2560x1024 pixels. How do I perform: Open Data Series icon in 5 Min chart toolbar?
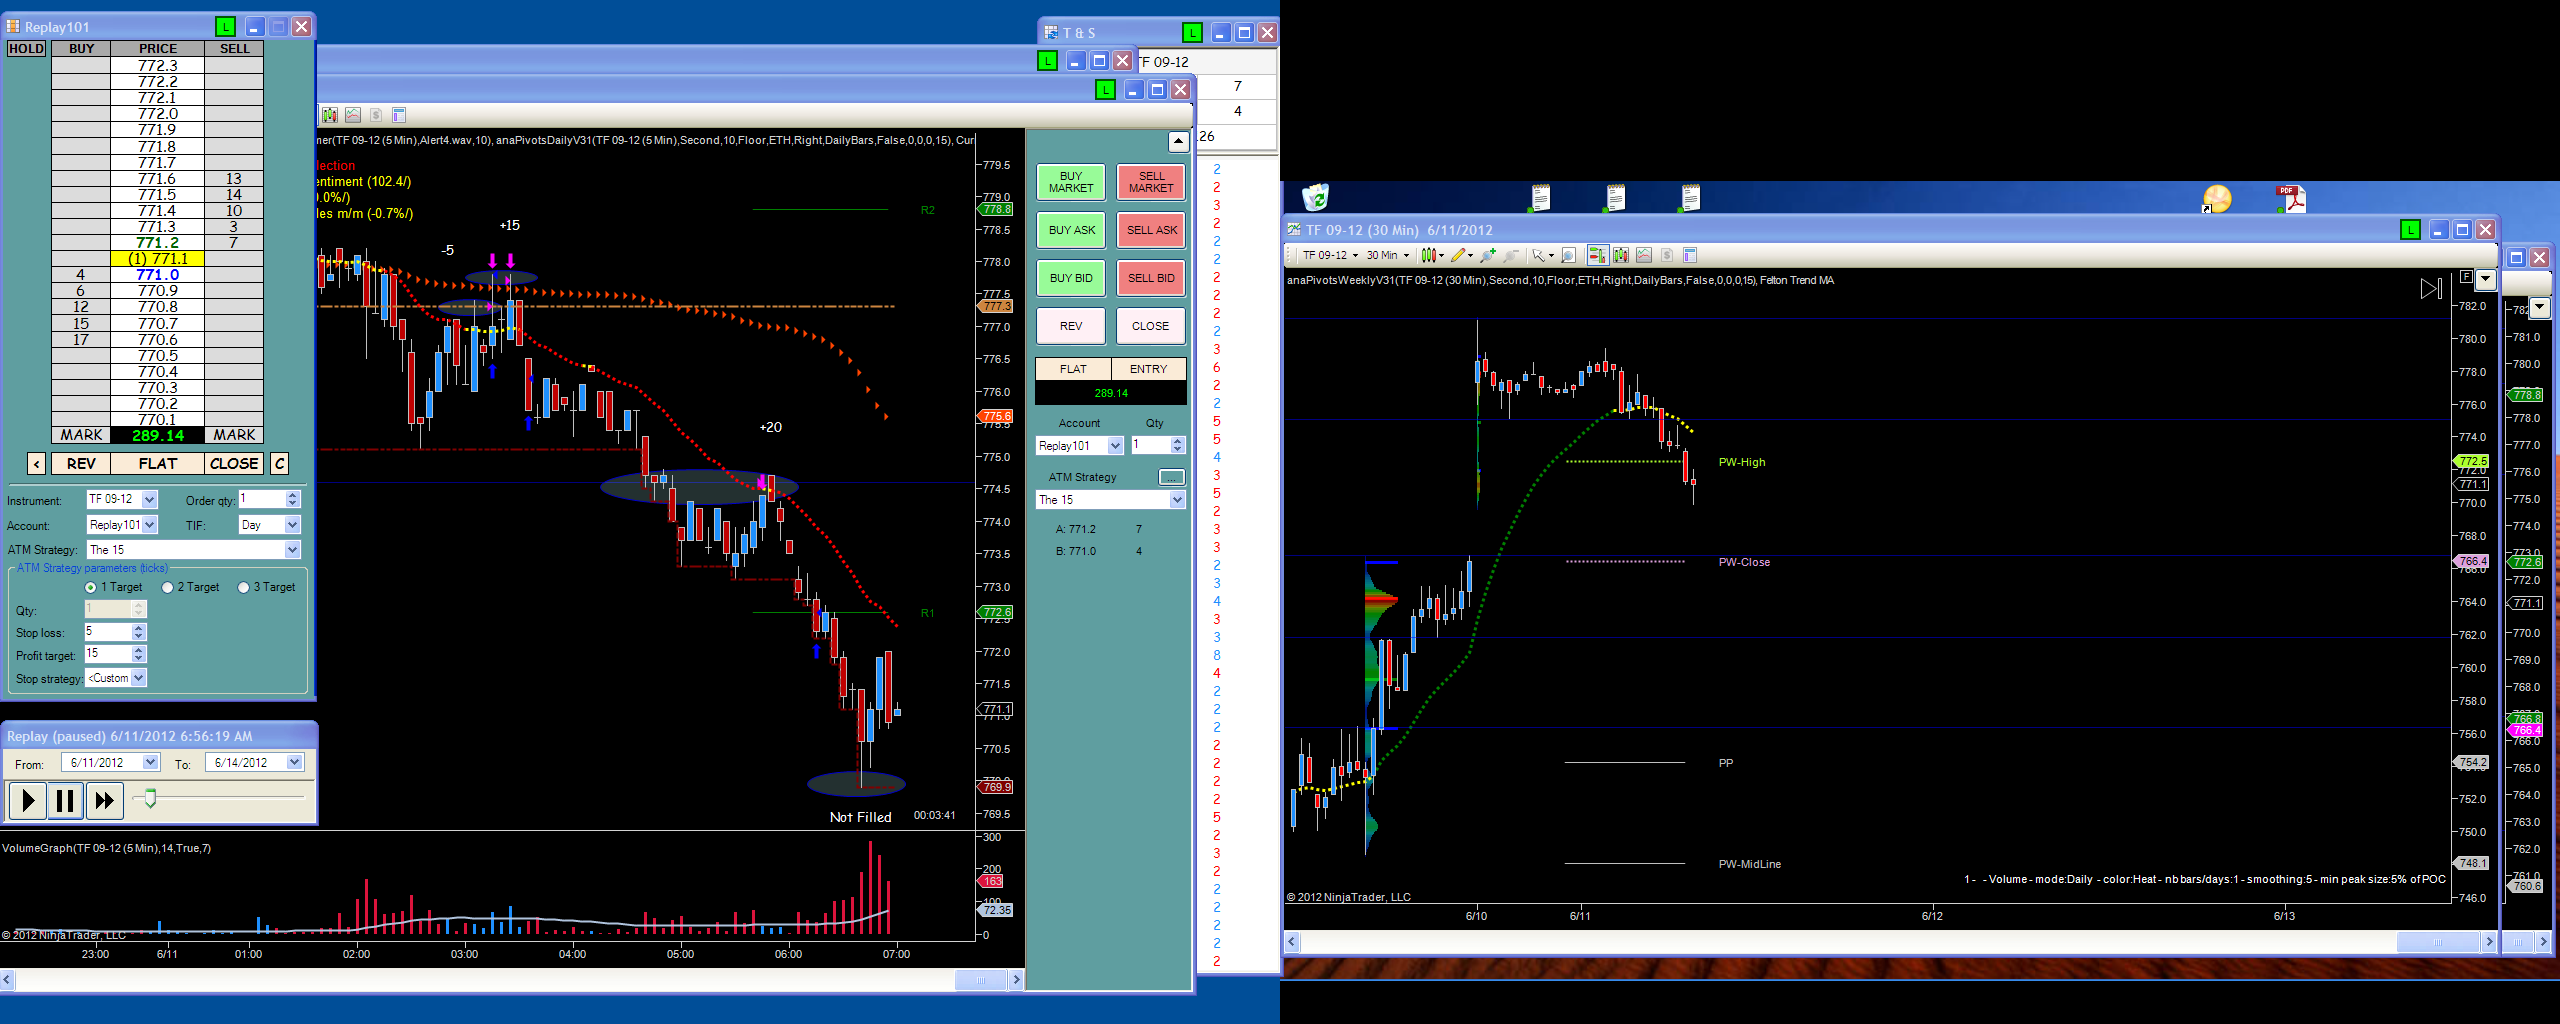(x=330, y=115)
